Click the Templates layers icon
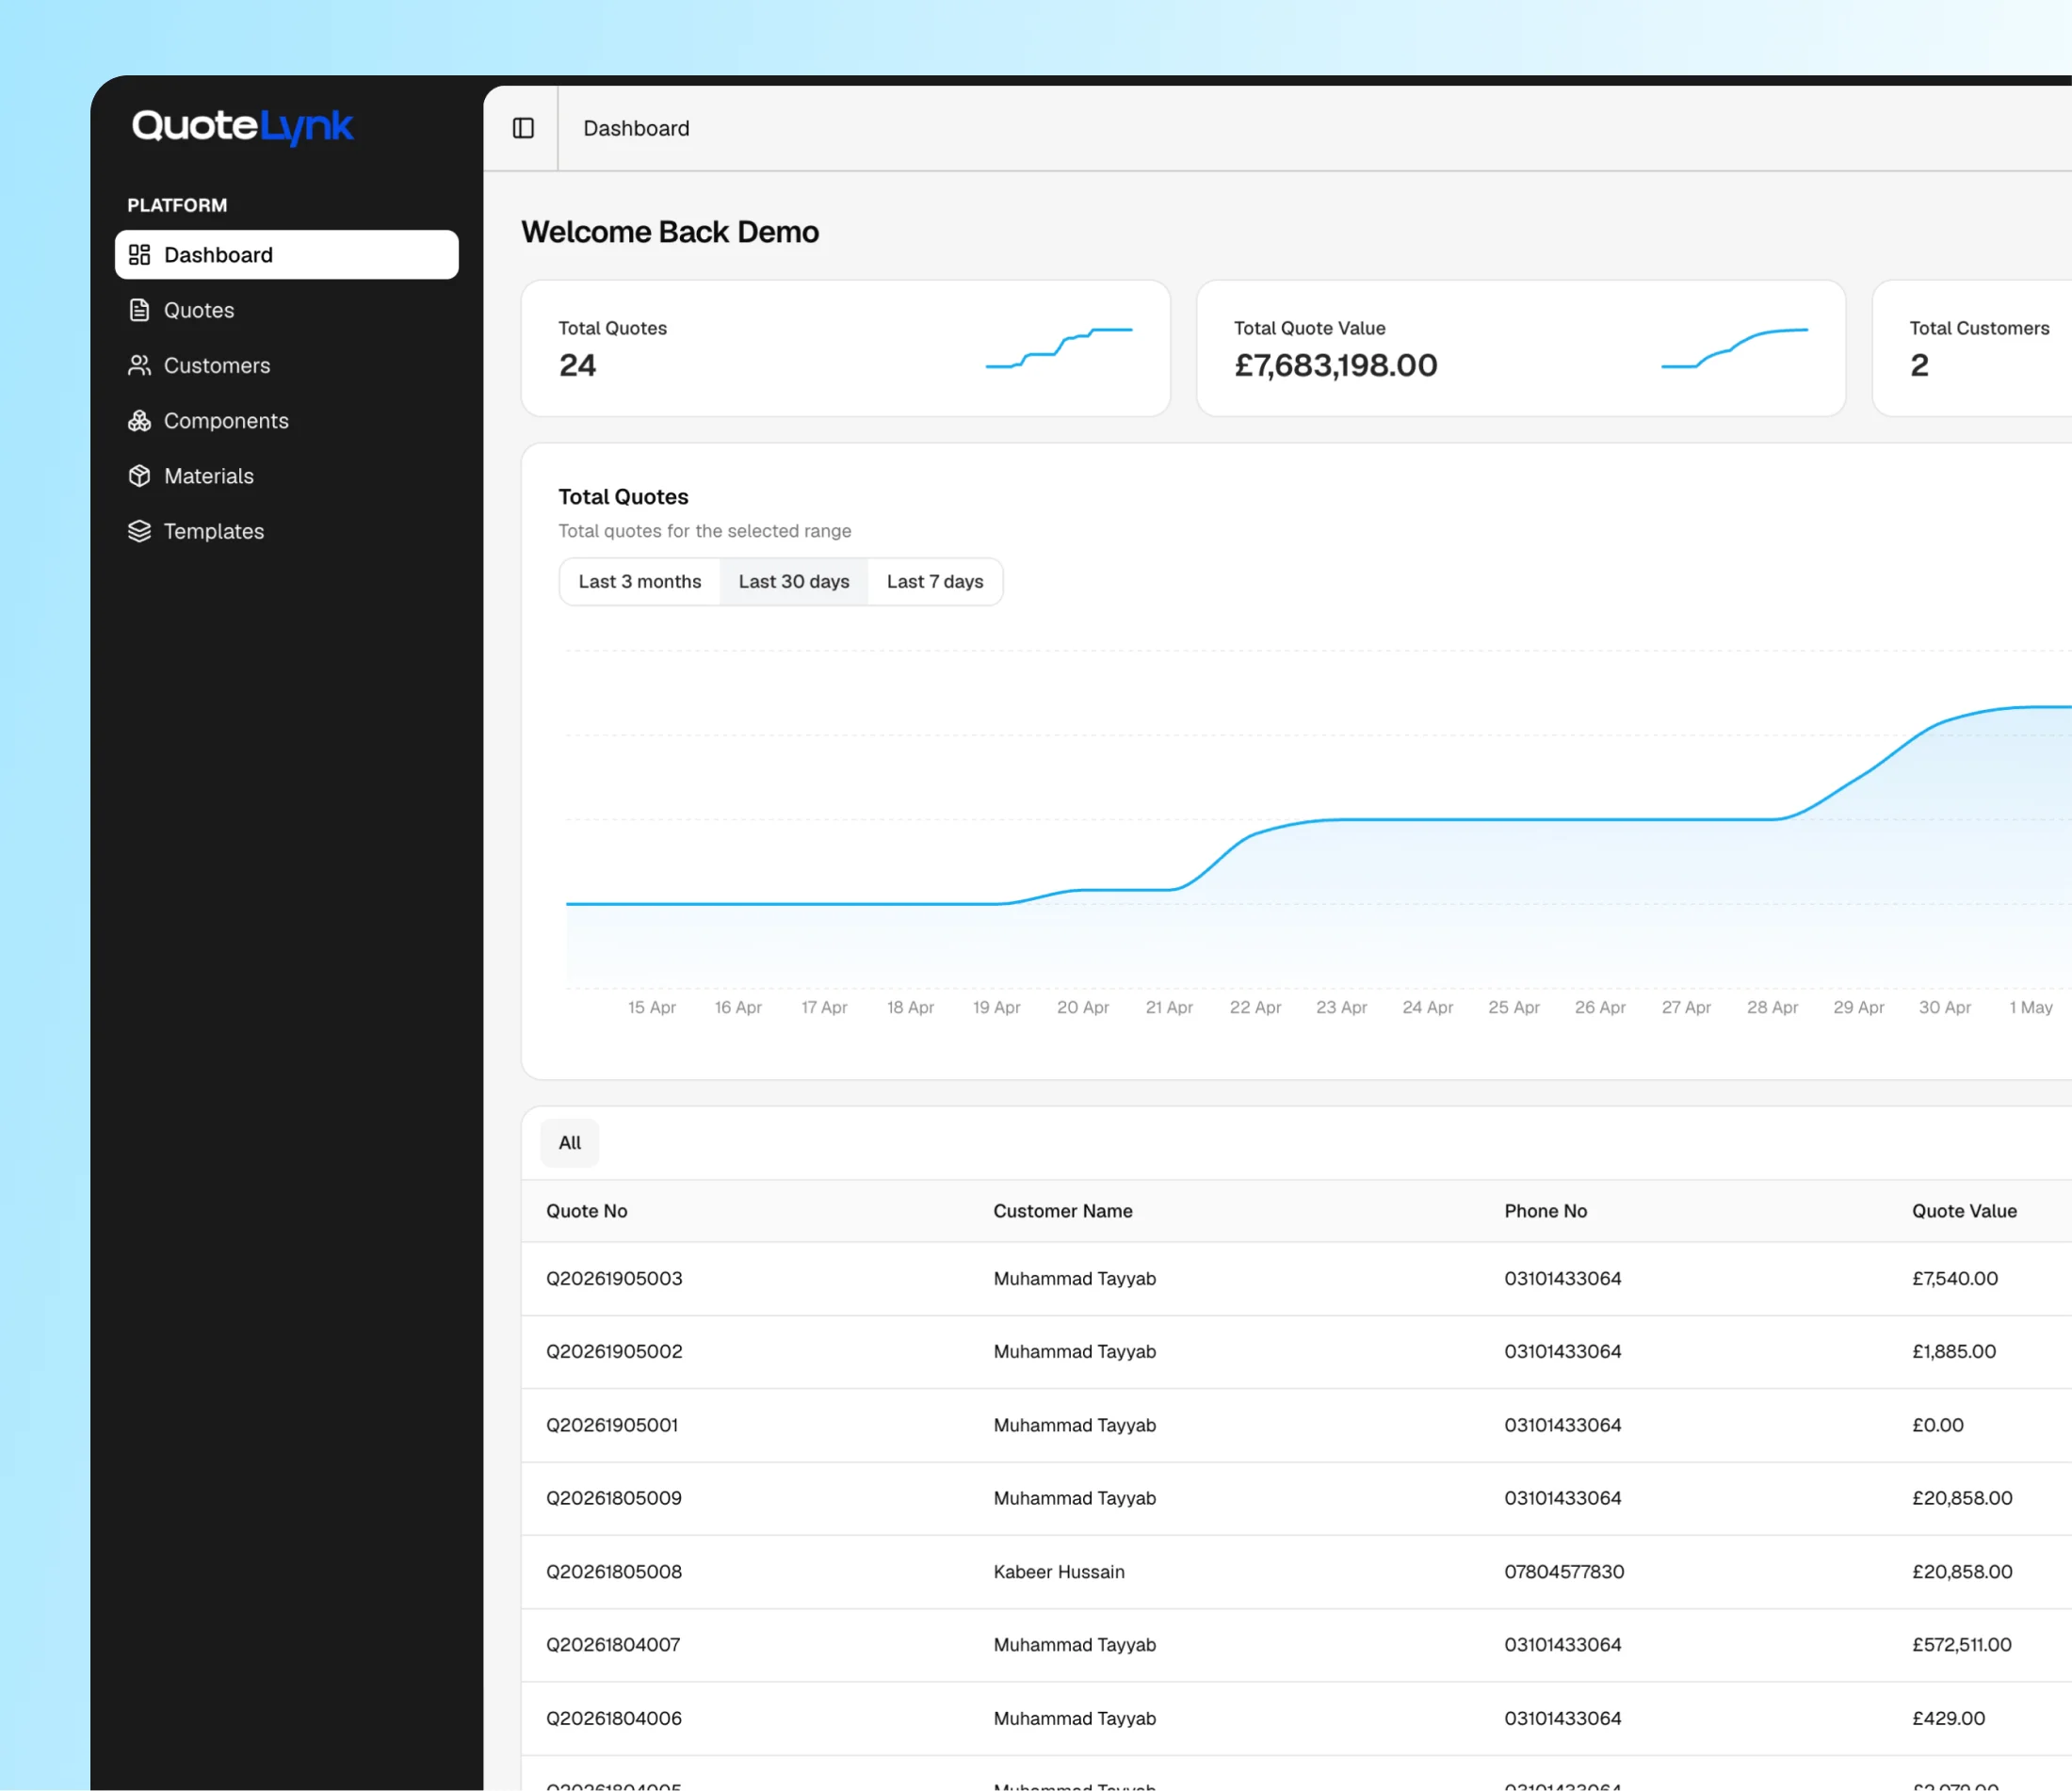Image resolution: width=2072 pixels, height=1791 pixels. tap(140, 531)
